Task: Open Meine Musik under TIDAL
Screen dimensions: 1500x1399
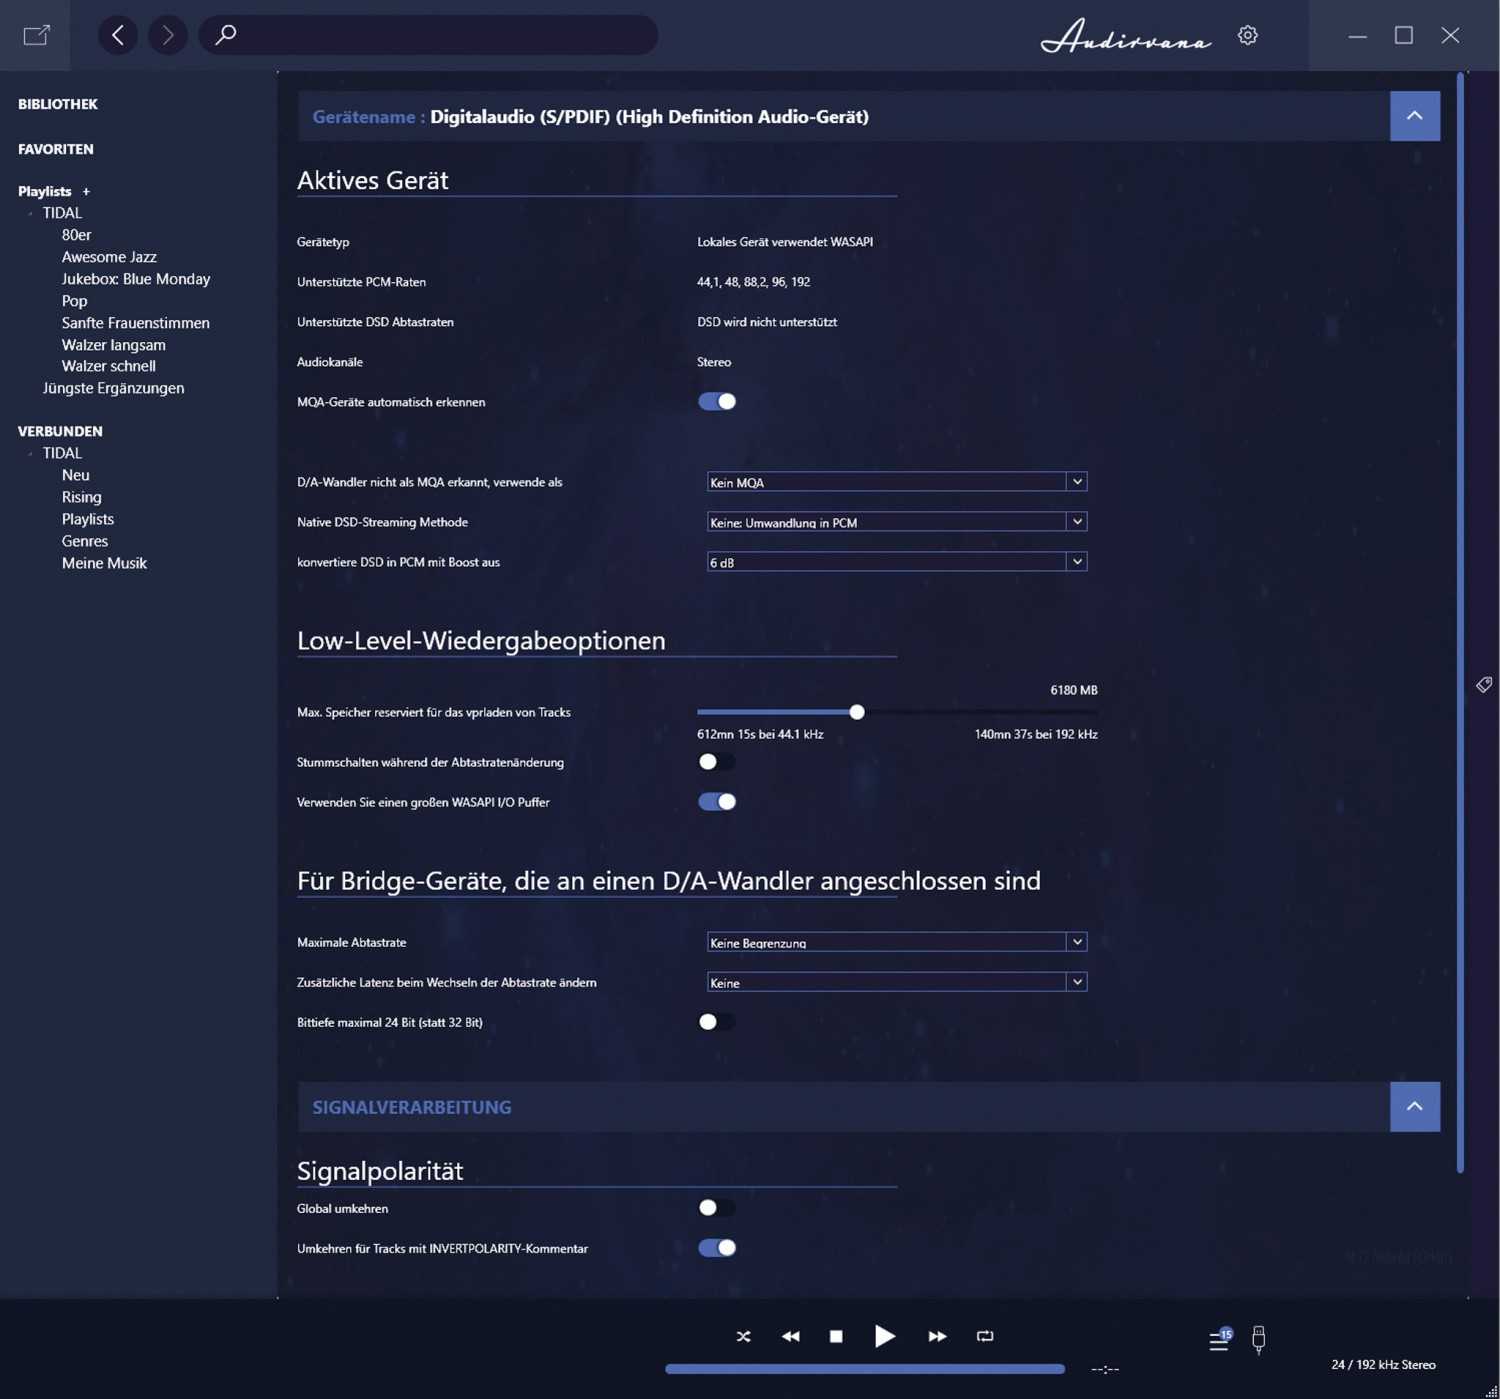Action: pyautogui.click(x=104, y=563)
